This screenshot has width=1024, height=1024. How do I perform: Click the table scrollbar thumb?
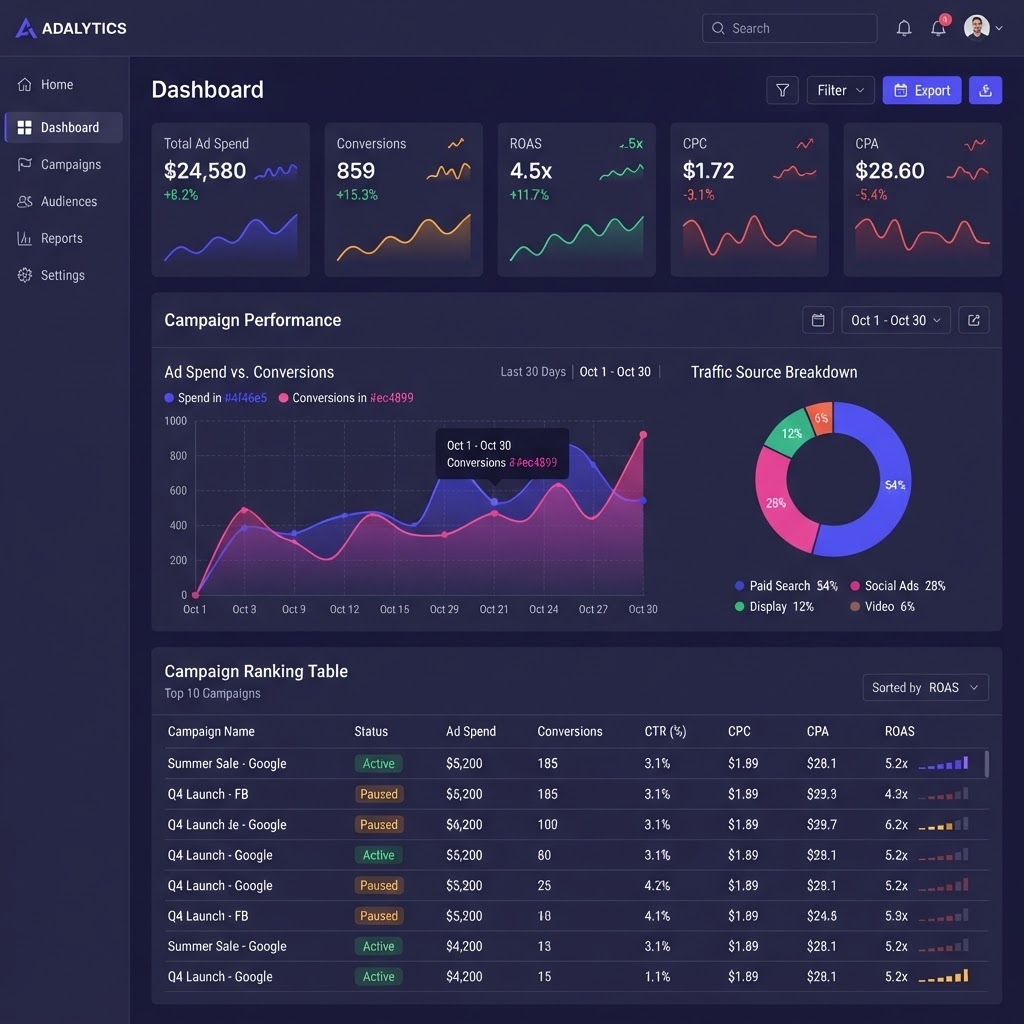click(x=986, y=764)
